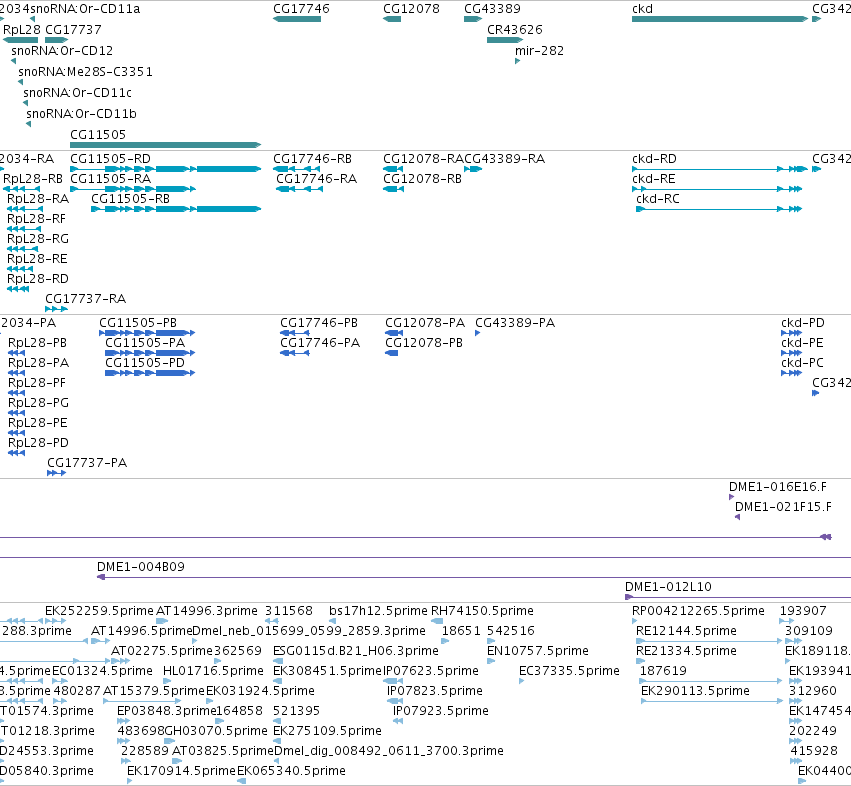This screenshot has height=786, width=851.
Task: Click the mir-282 label
Action: pyautogui.click(x=539, y=50)
